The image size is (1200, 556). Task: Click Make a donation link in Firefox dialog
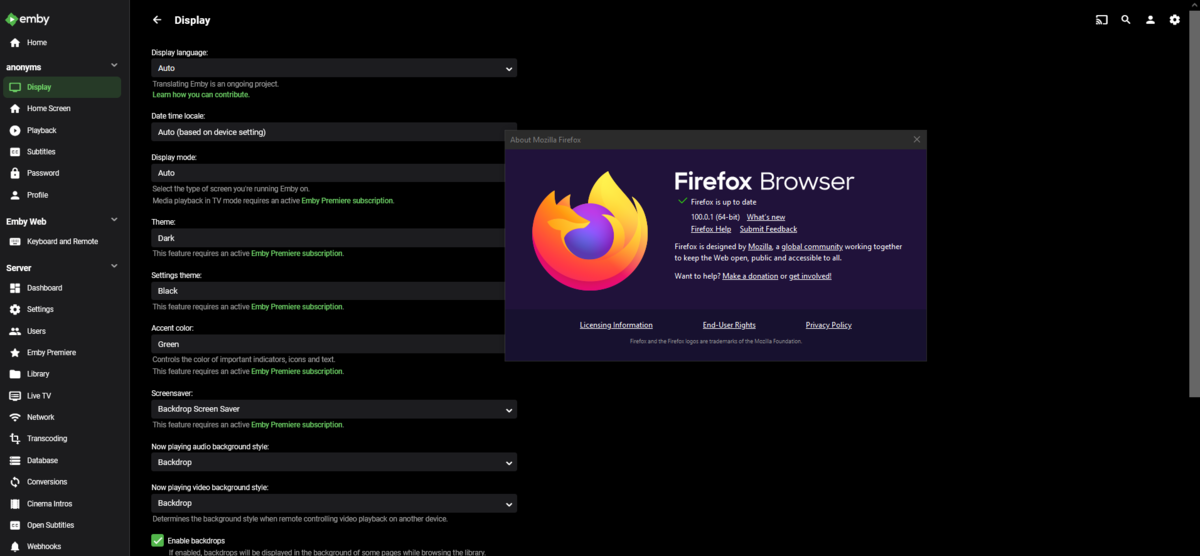(750, 276)
